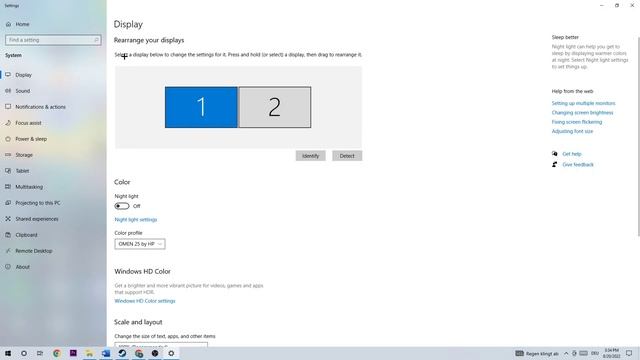Image resolution: width=640 pixels, height=360 pixels.
Task: Click inside the Find a setting field
Action: click(x=53, y=40)
